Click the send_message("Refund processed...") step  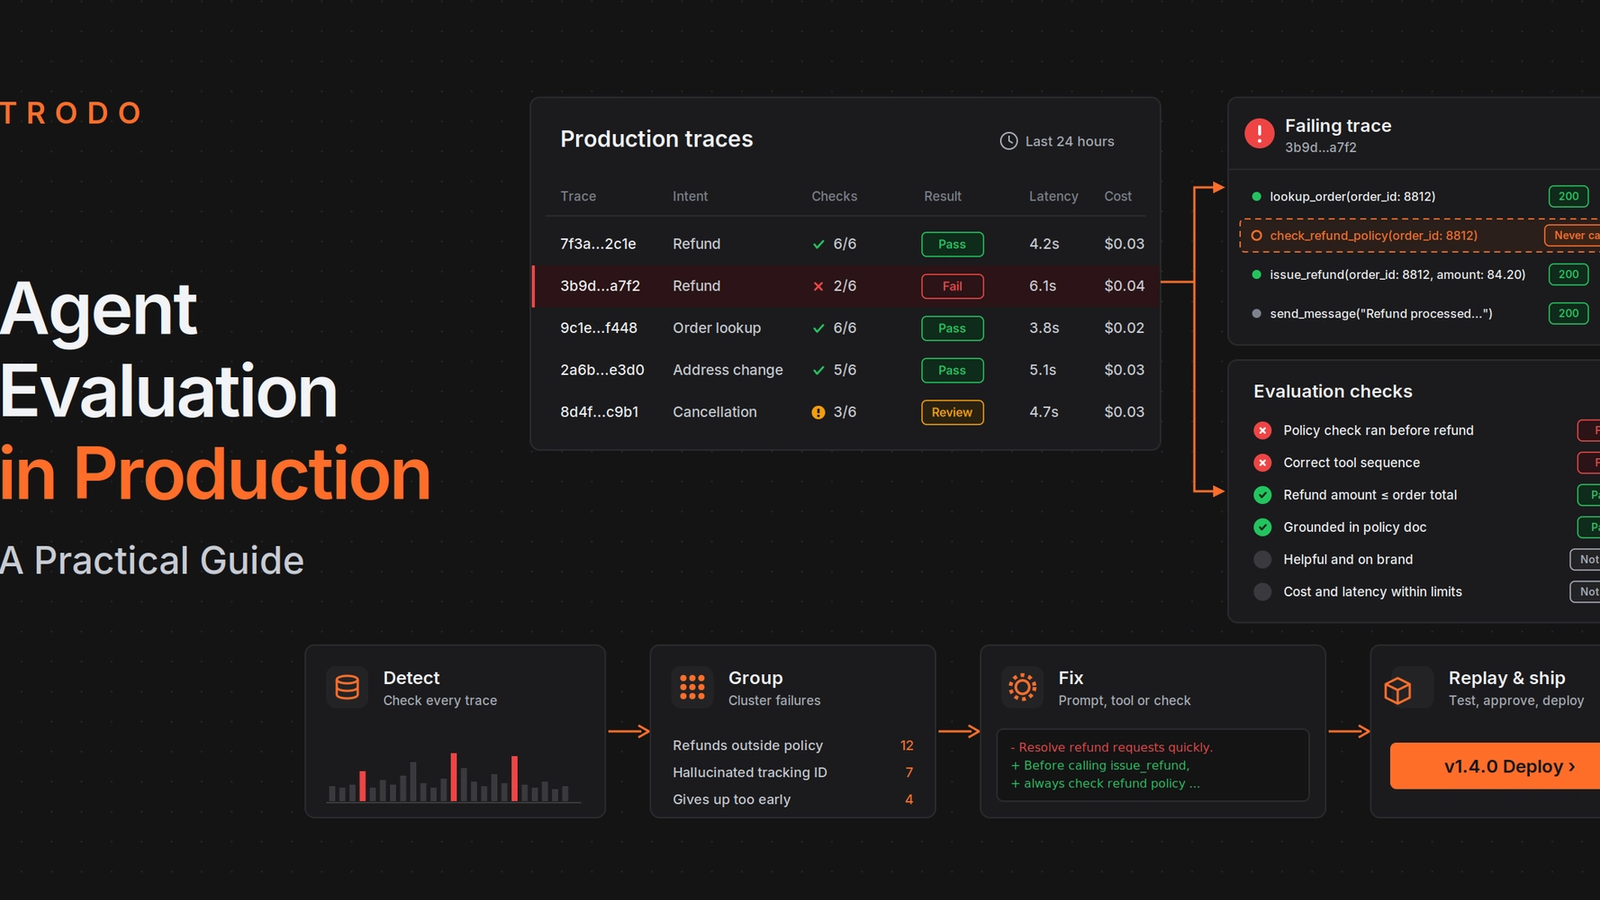point(1381,313)
